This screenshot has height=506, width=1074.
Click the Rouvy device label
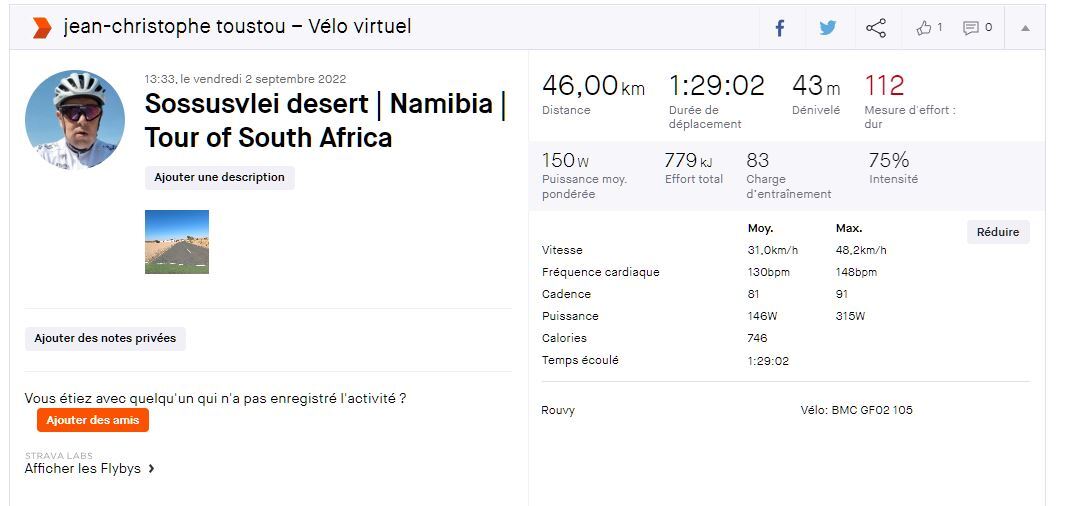click(x=558, y=410)
